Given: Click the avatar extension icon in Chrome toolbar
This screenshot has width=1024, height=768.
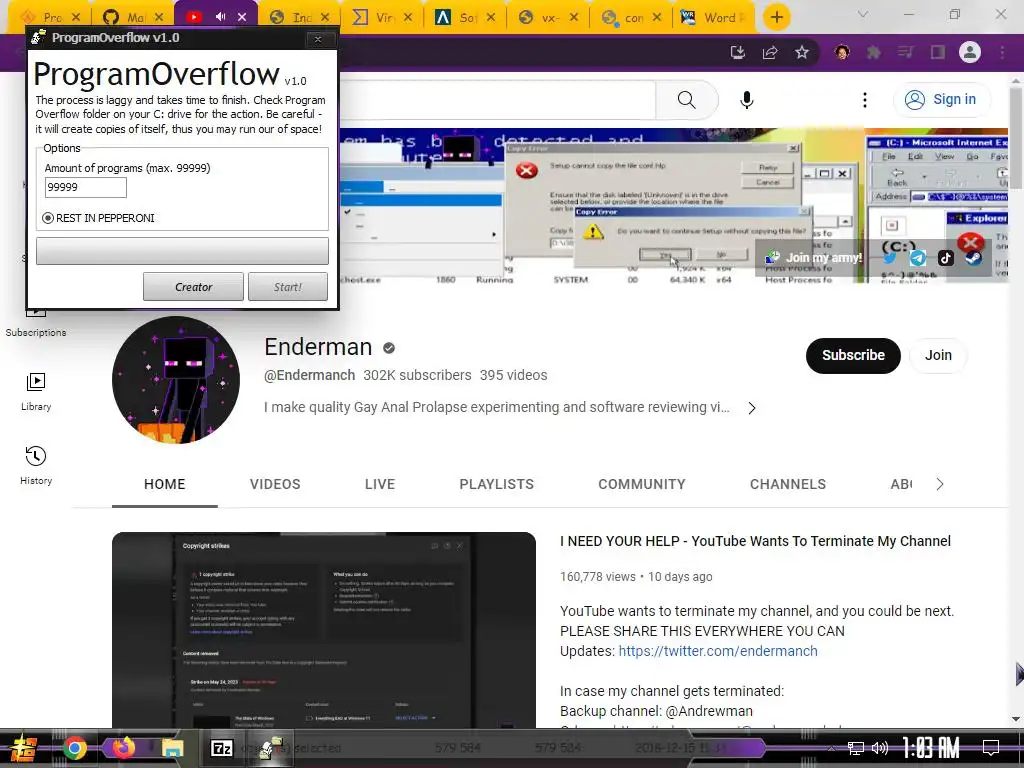Looking at the screenshot, I should (x=842, y=52).
